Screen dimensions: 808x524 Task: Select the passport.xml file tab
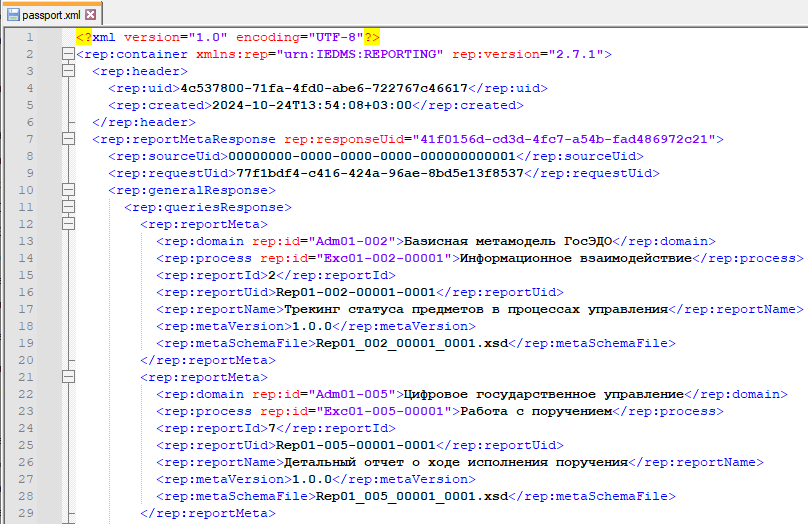51,14
